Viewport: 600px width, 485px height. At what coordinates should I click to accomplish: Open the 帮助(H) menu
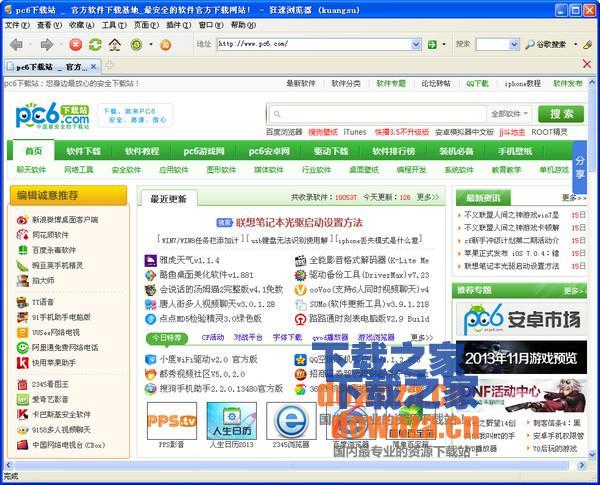(243, 25)
